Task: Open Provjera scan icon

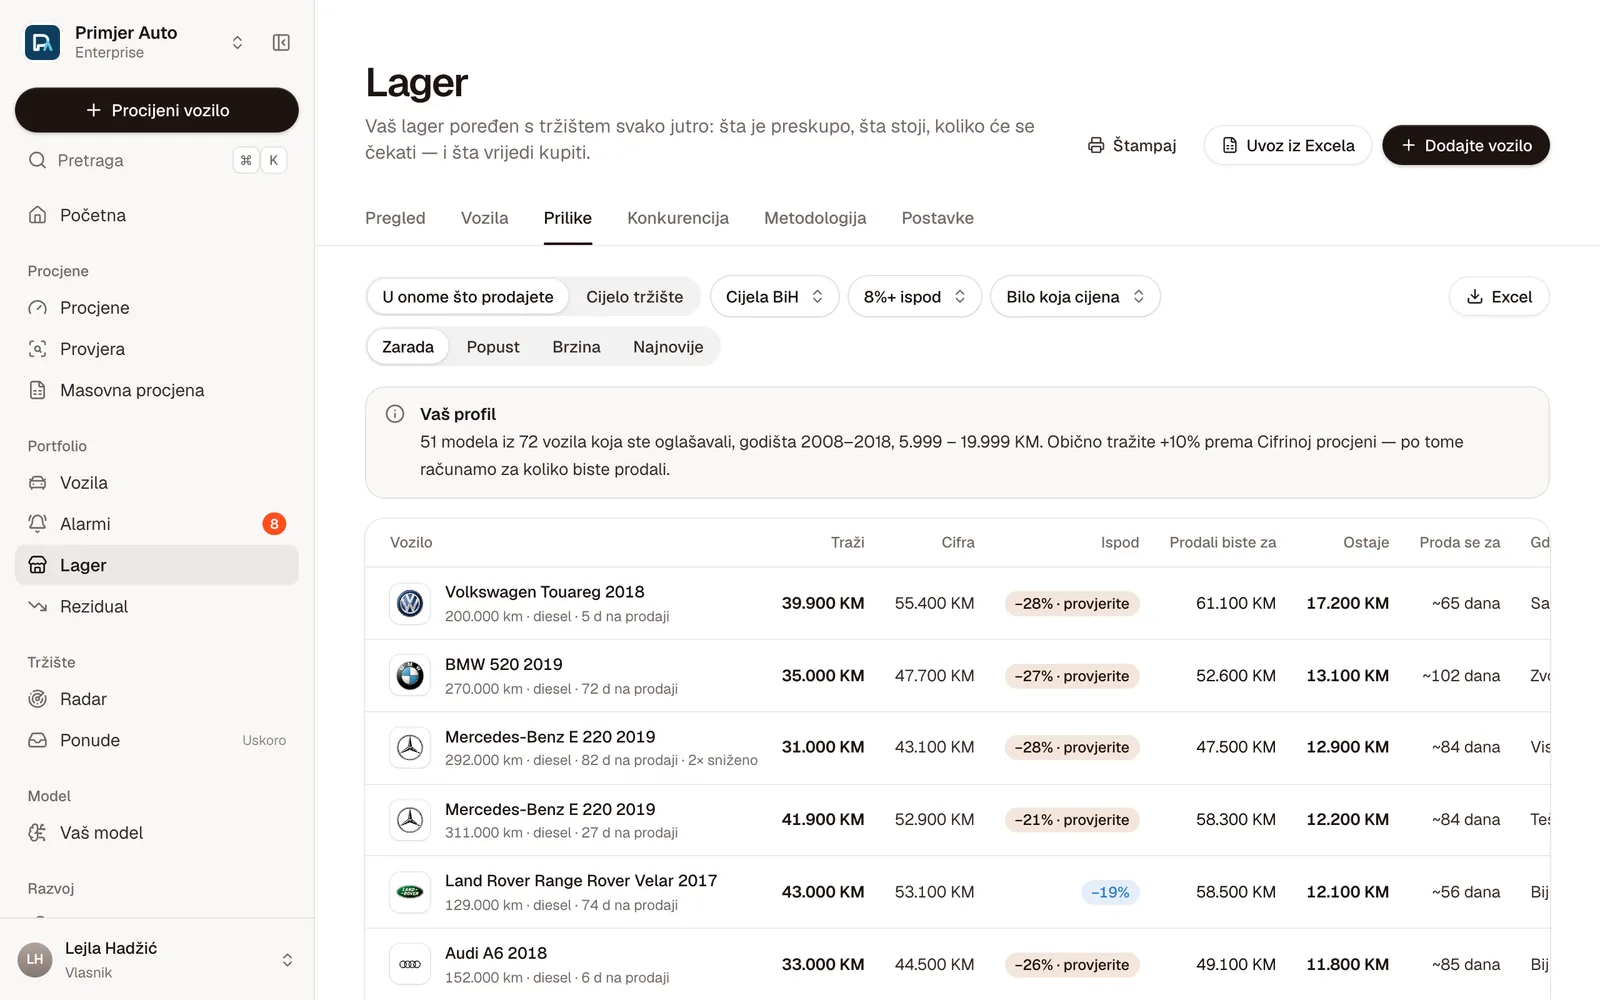Action: [x=38, y=349]
